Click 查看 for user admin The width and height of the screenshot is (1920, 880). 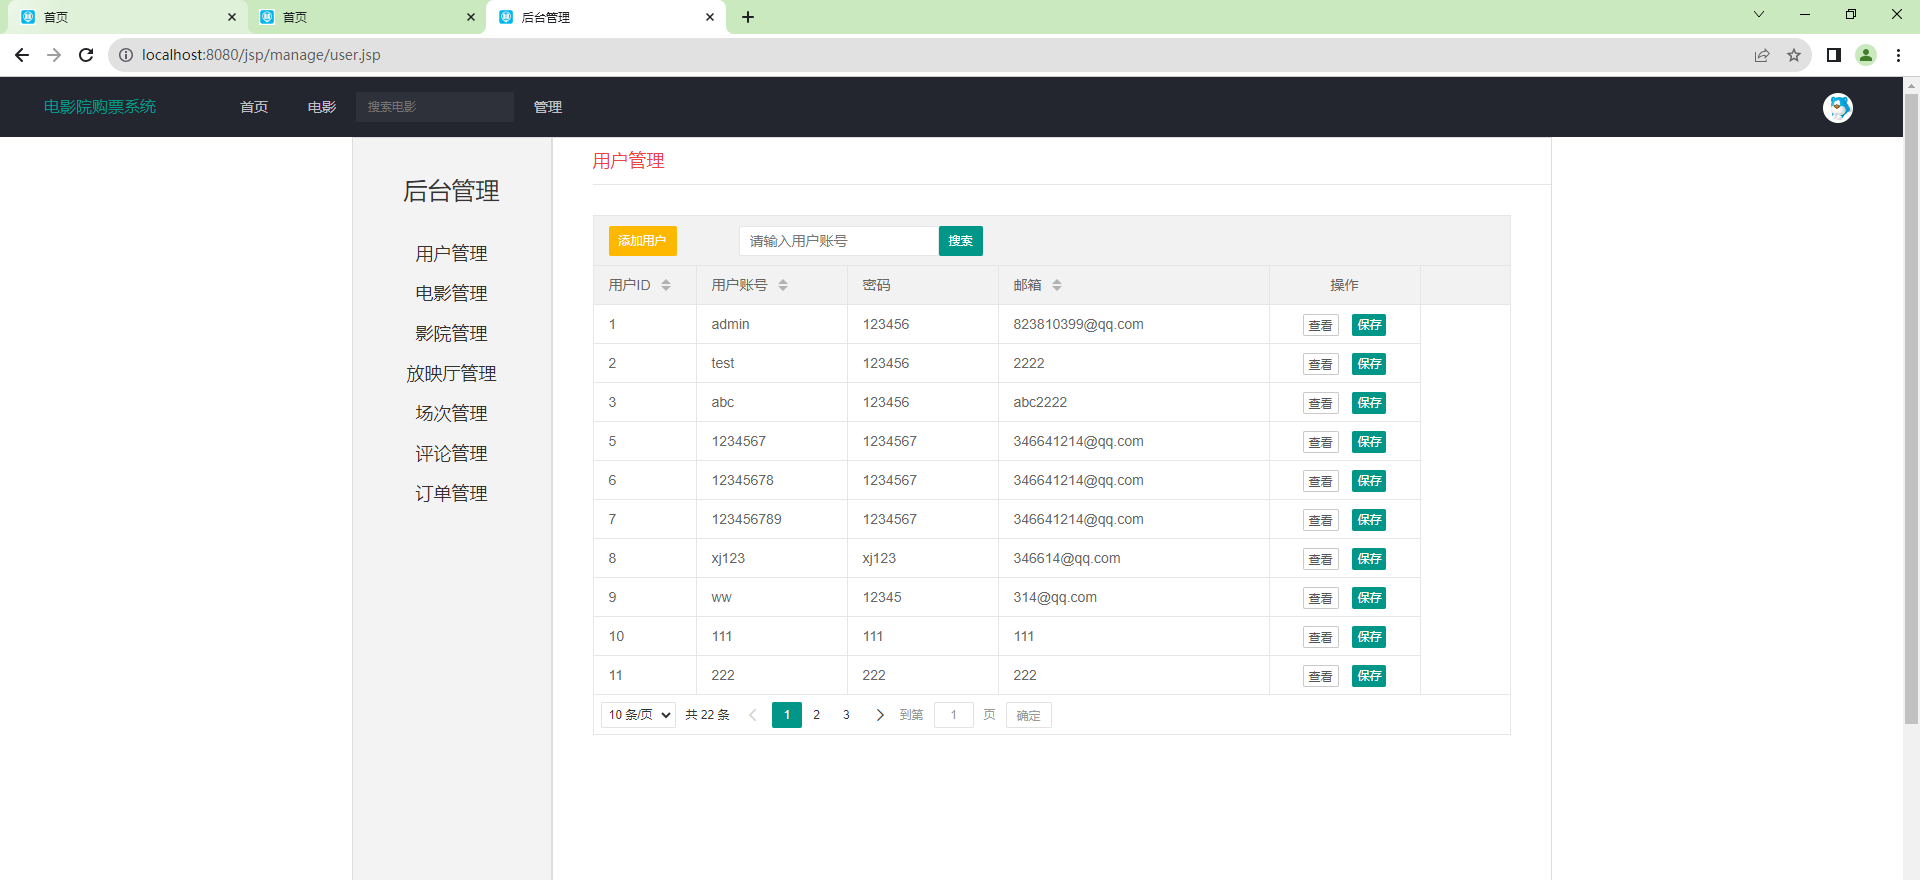(1321, 325)
